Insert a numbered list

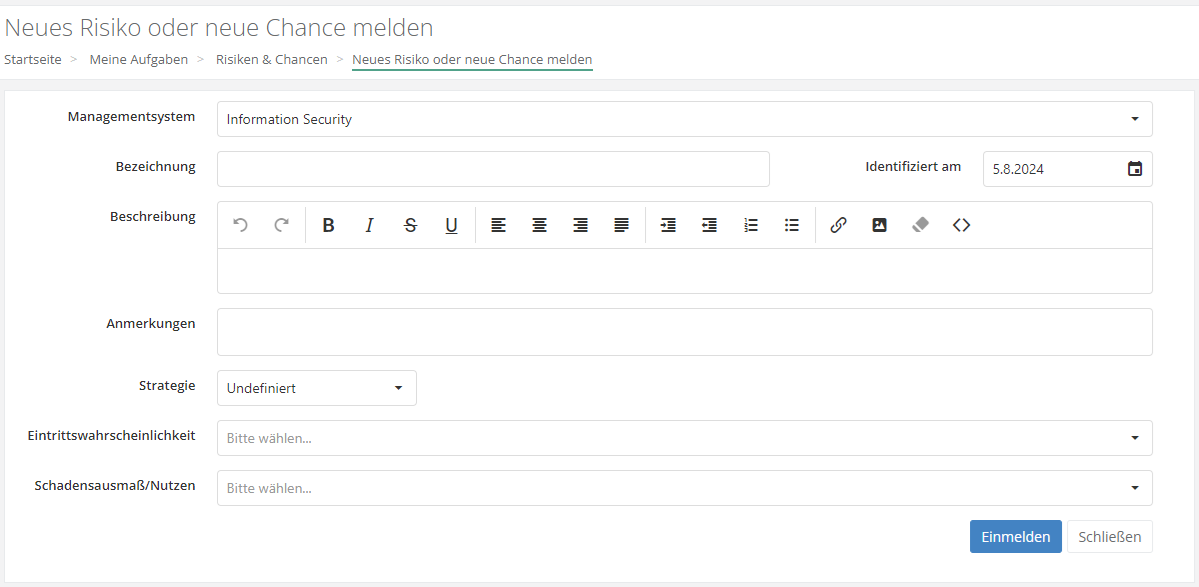coord(751,226)
